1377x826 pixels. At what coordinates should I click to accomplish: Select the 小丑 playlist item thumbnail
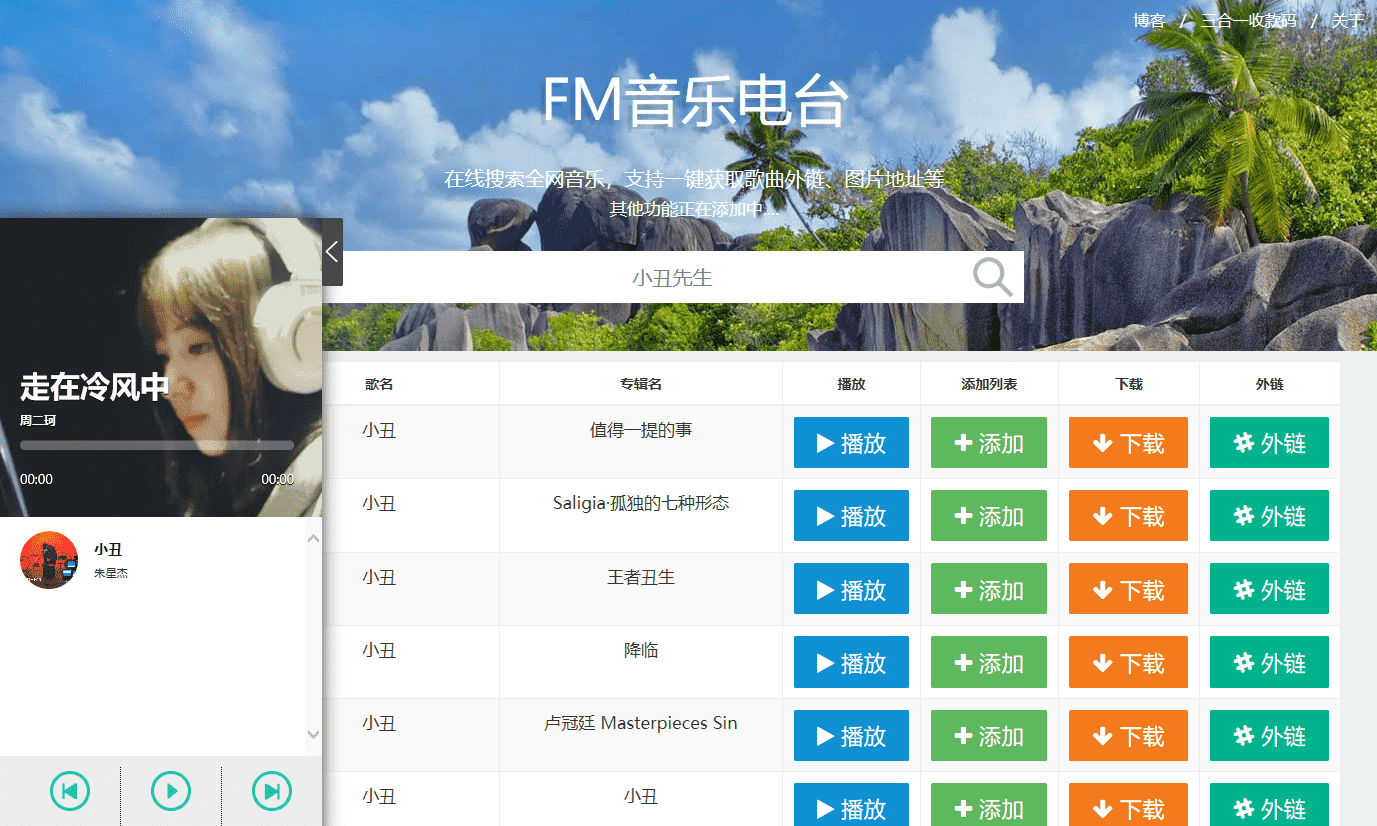click(x=49, y=560)
